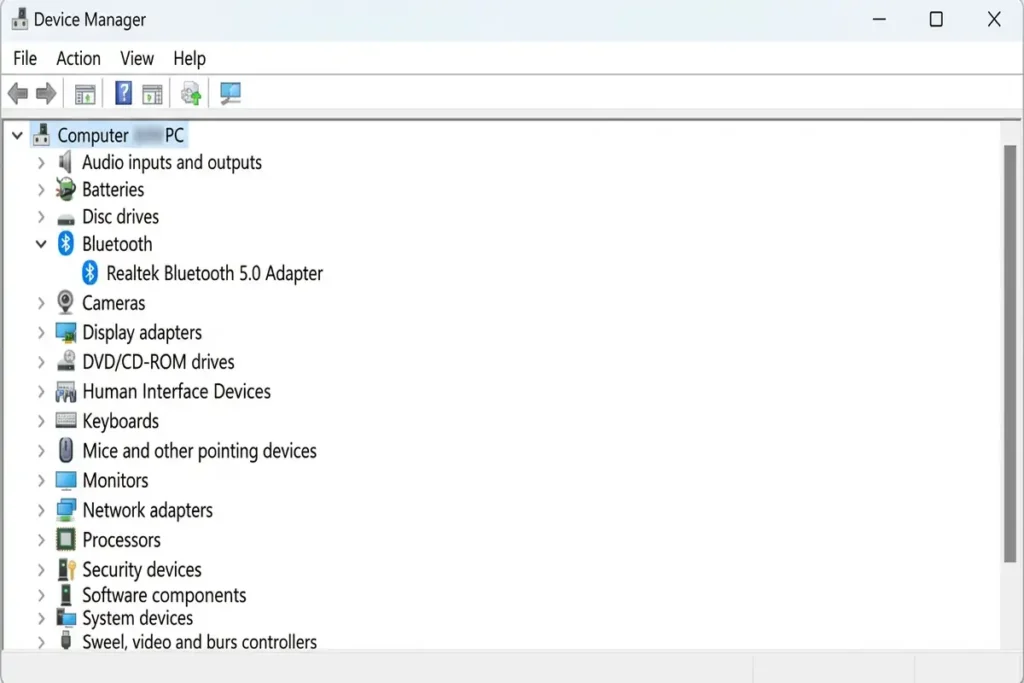Select the Realtek Bluetooth 5.0 Adapter entry
This screenshot has width=1024, height=683.
(x=214, y=273)
